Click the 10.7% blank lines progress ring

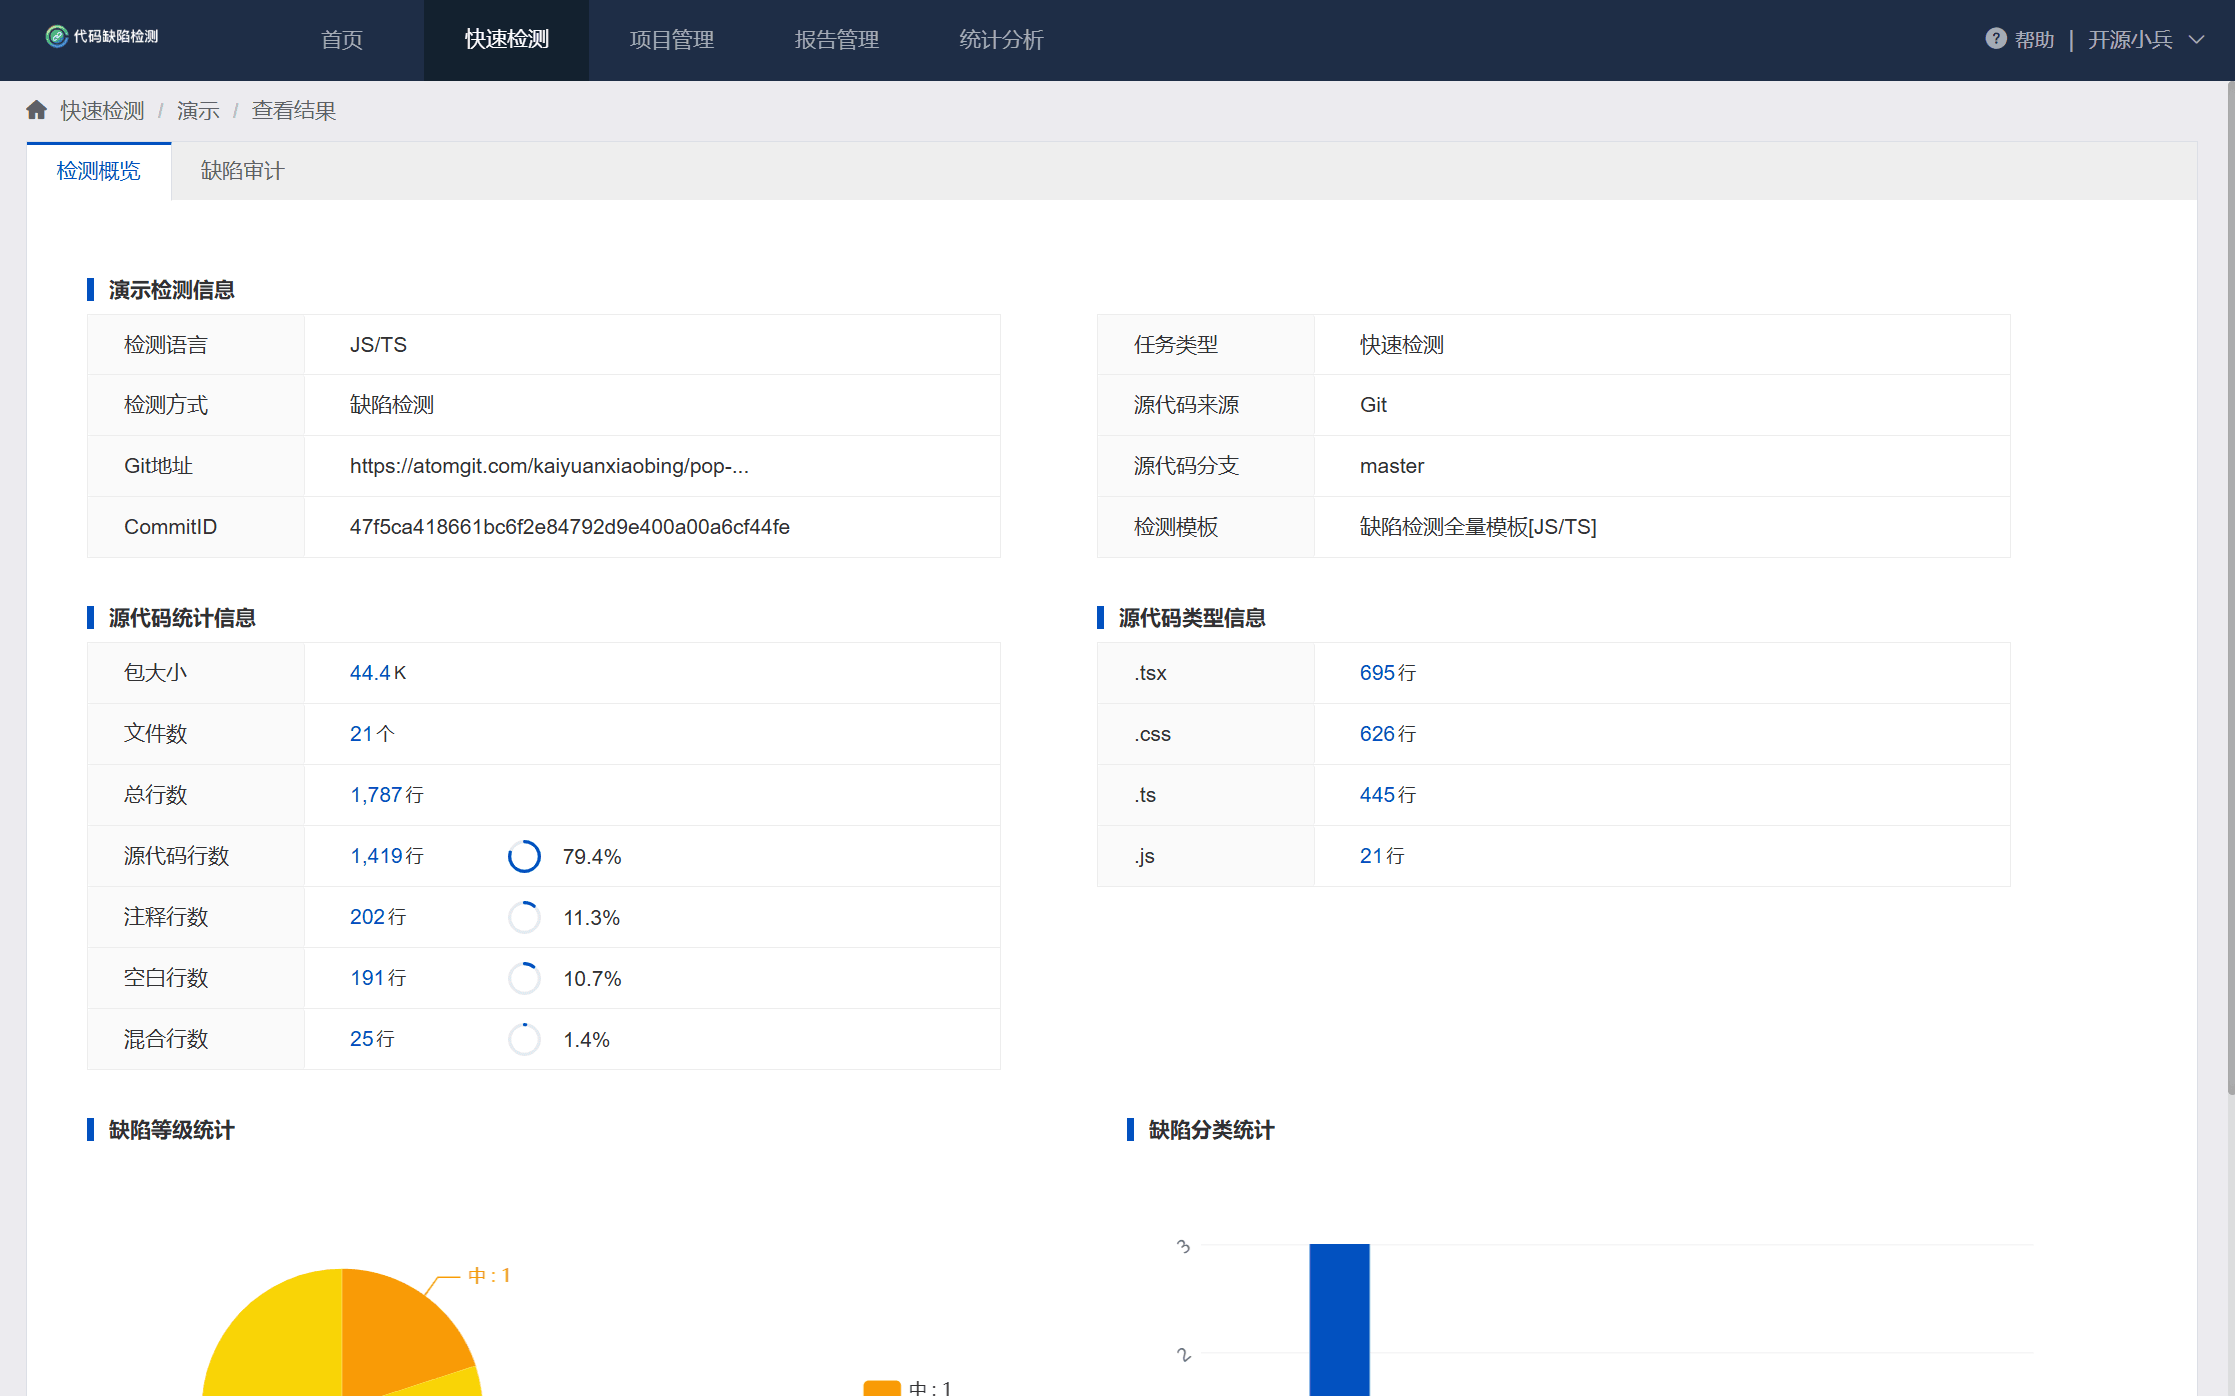[x=524, y=978]
